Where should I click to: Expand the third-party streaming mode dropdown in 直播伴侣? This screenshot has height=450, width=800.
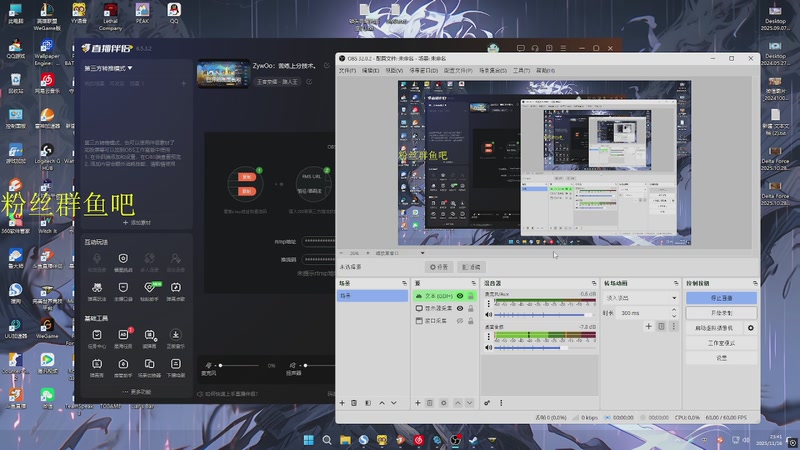coord(108,68)
